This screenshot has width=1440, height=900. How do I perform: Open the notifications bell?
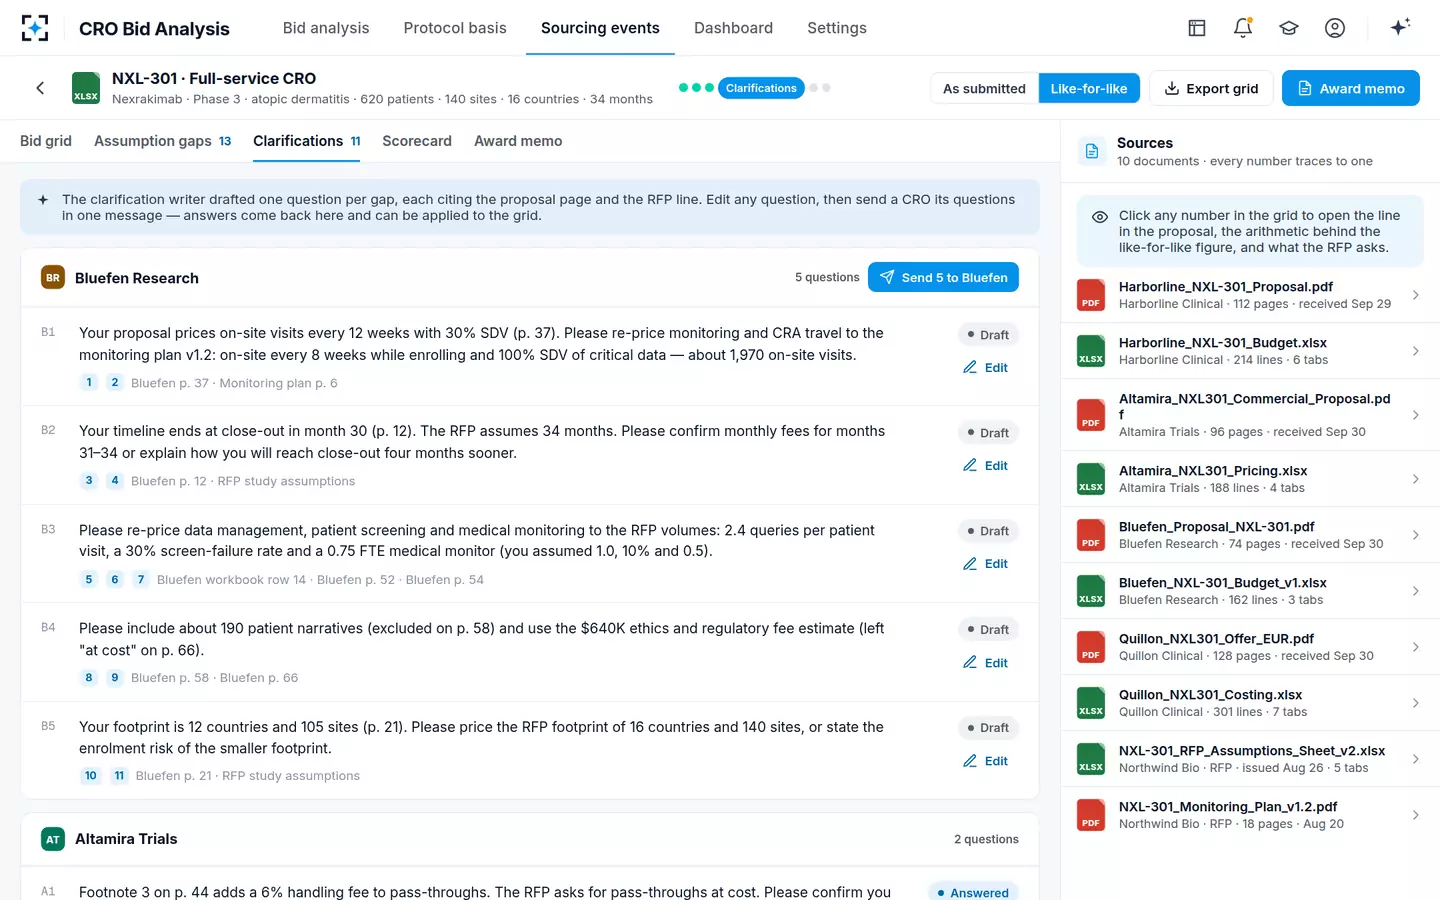pyautogui.click(x=1243, y=28)
